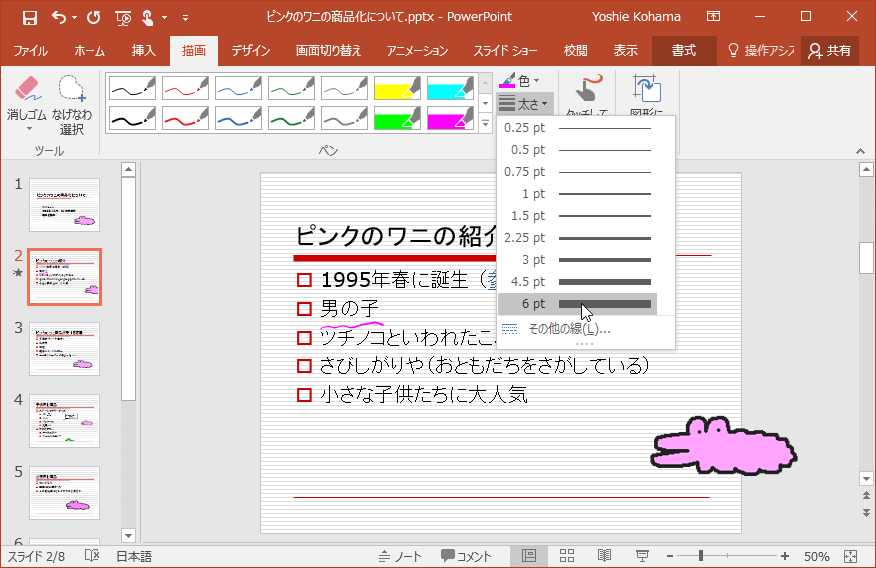Choose the thick red pen
Viewport: 876px width, 568px height.
click(185, 118)
